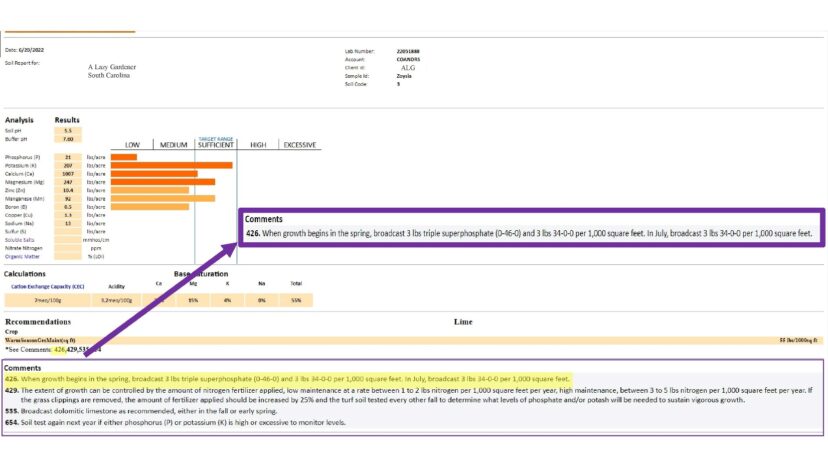
Task: Click the "Calculations" section heading
Action: click(x=25, y=274)
